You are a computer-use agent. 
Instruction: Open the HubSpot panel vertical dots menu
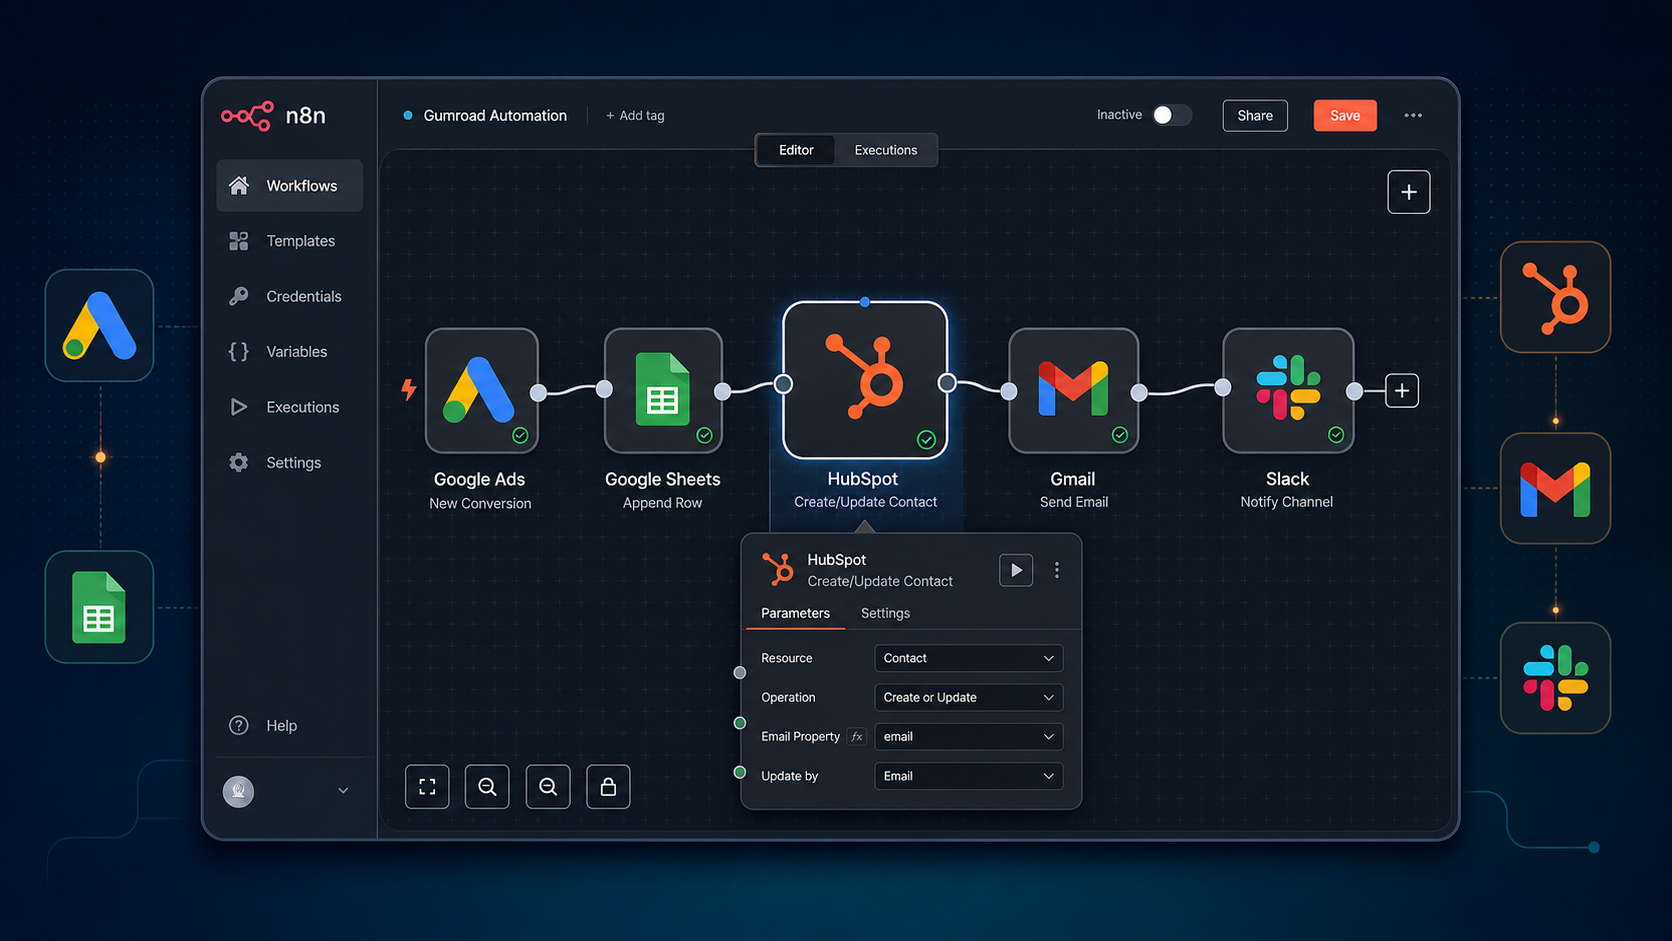click(x=1057, y=570)
